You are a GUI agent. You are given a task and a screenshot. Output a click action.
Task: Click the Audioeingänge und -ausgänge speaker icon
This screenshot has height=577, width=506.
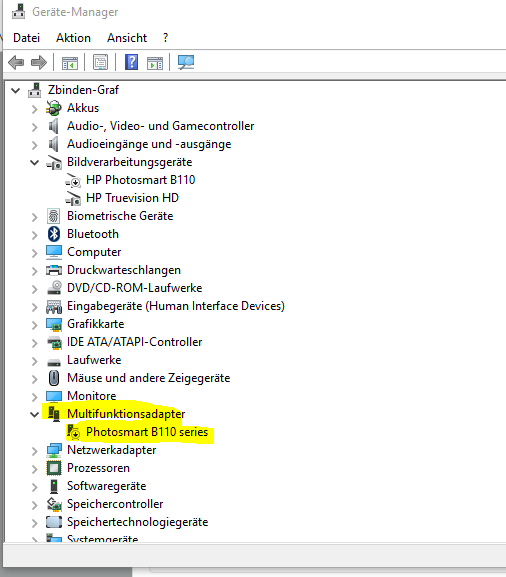pyautogui.click(x=54, y=144)
